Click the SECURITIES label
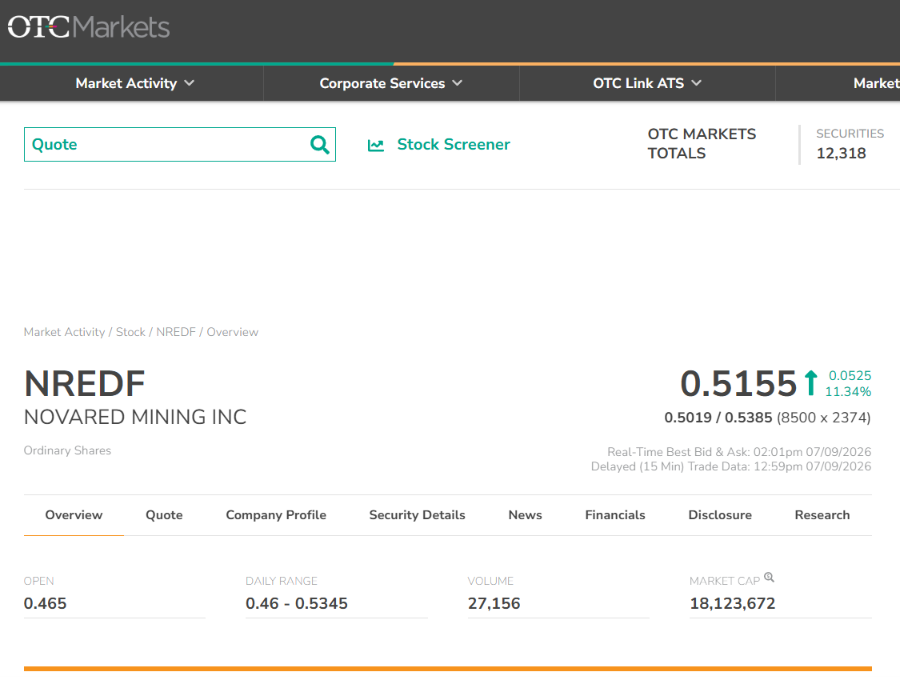Viewport: 900px width, 677px height. click(849, 134)
